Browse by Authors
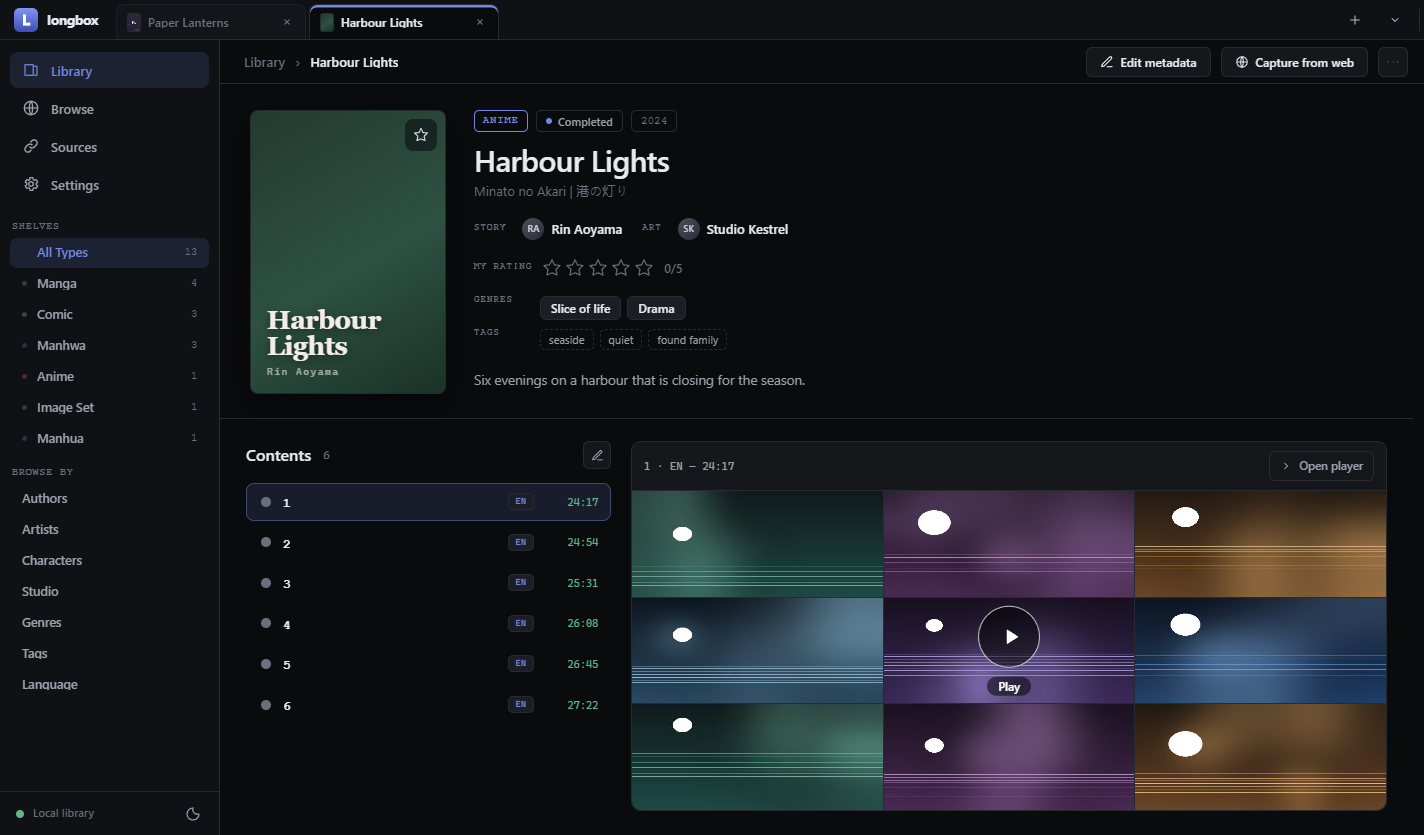 109,498
